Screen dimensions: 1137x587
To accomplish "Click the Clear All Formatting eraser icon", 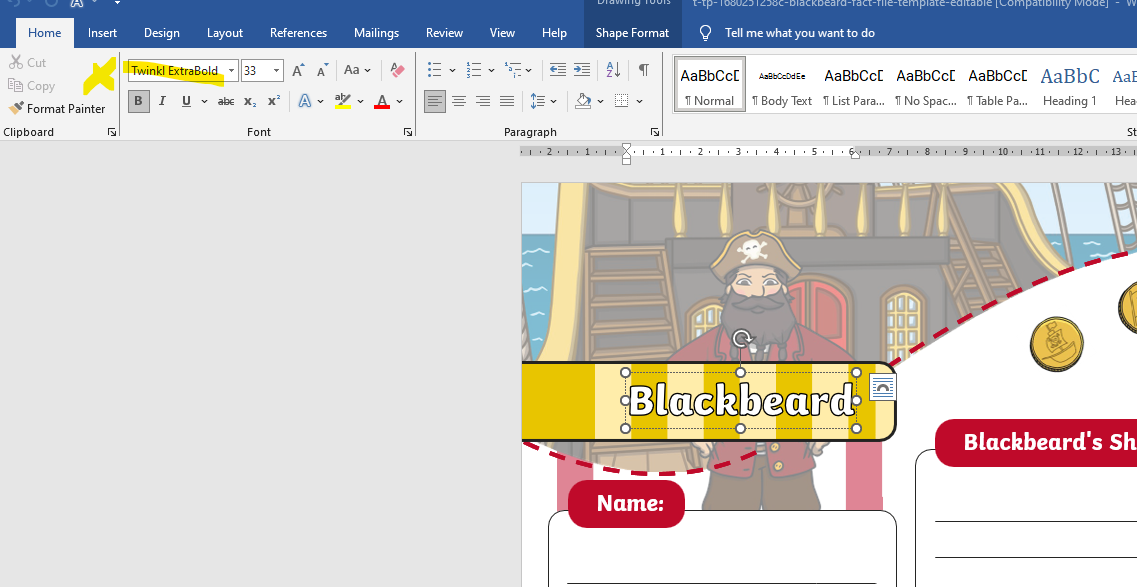I will (x=397, y=70).
